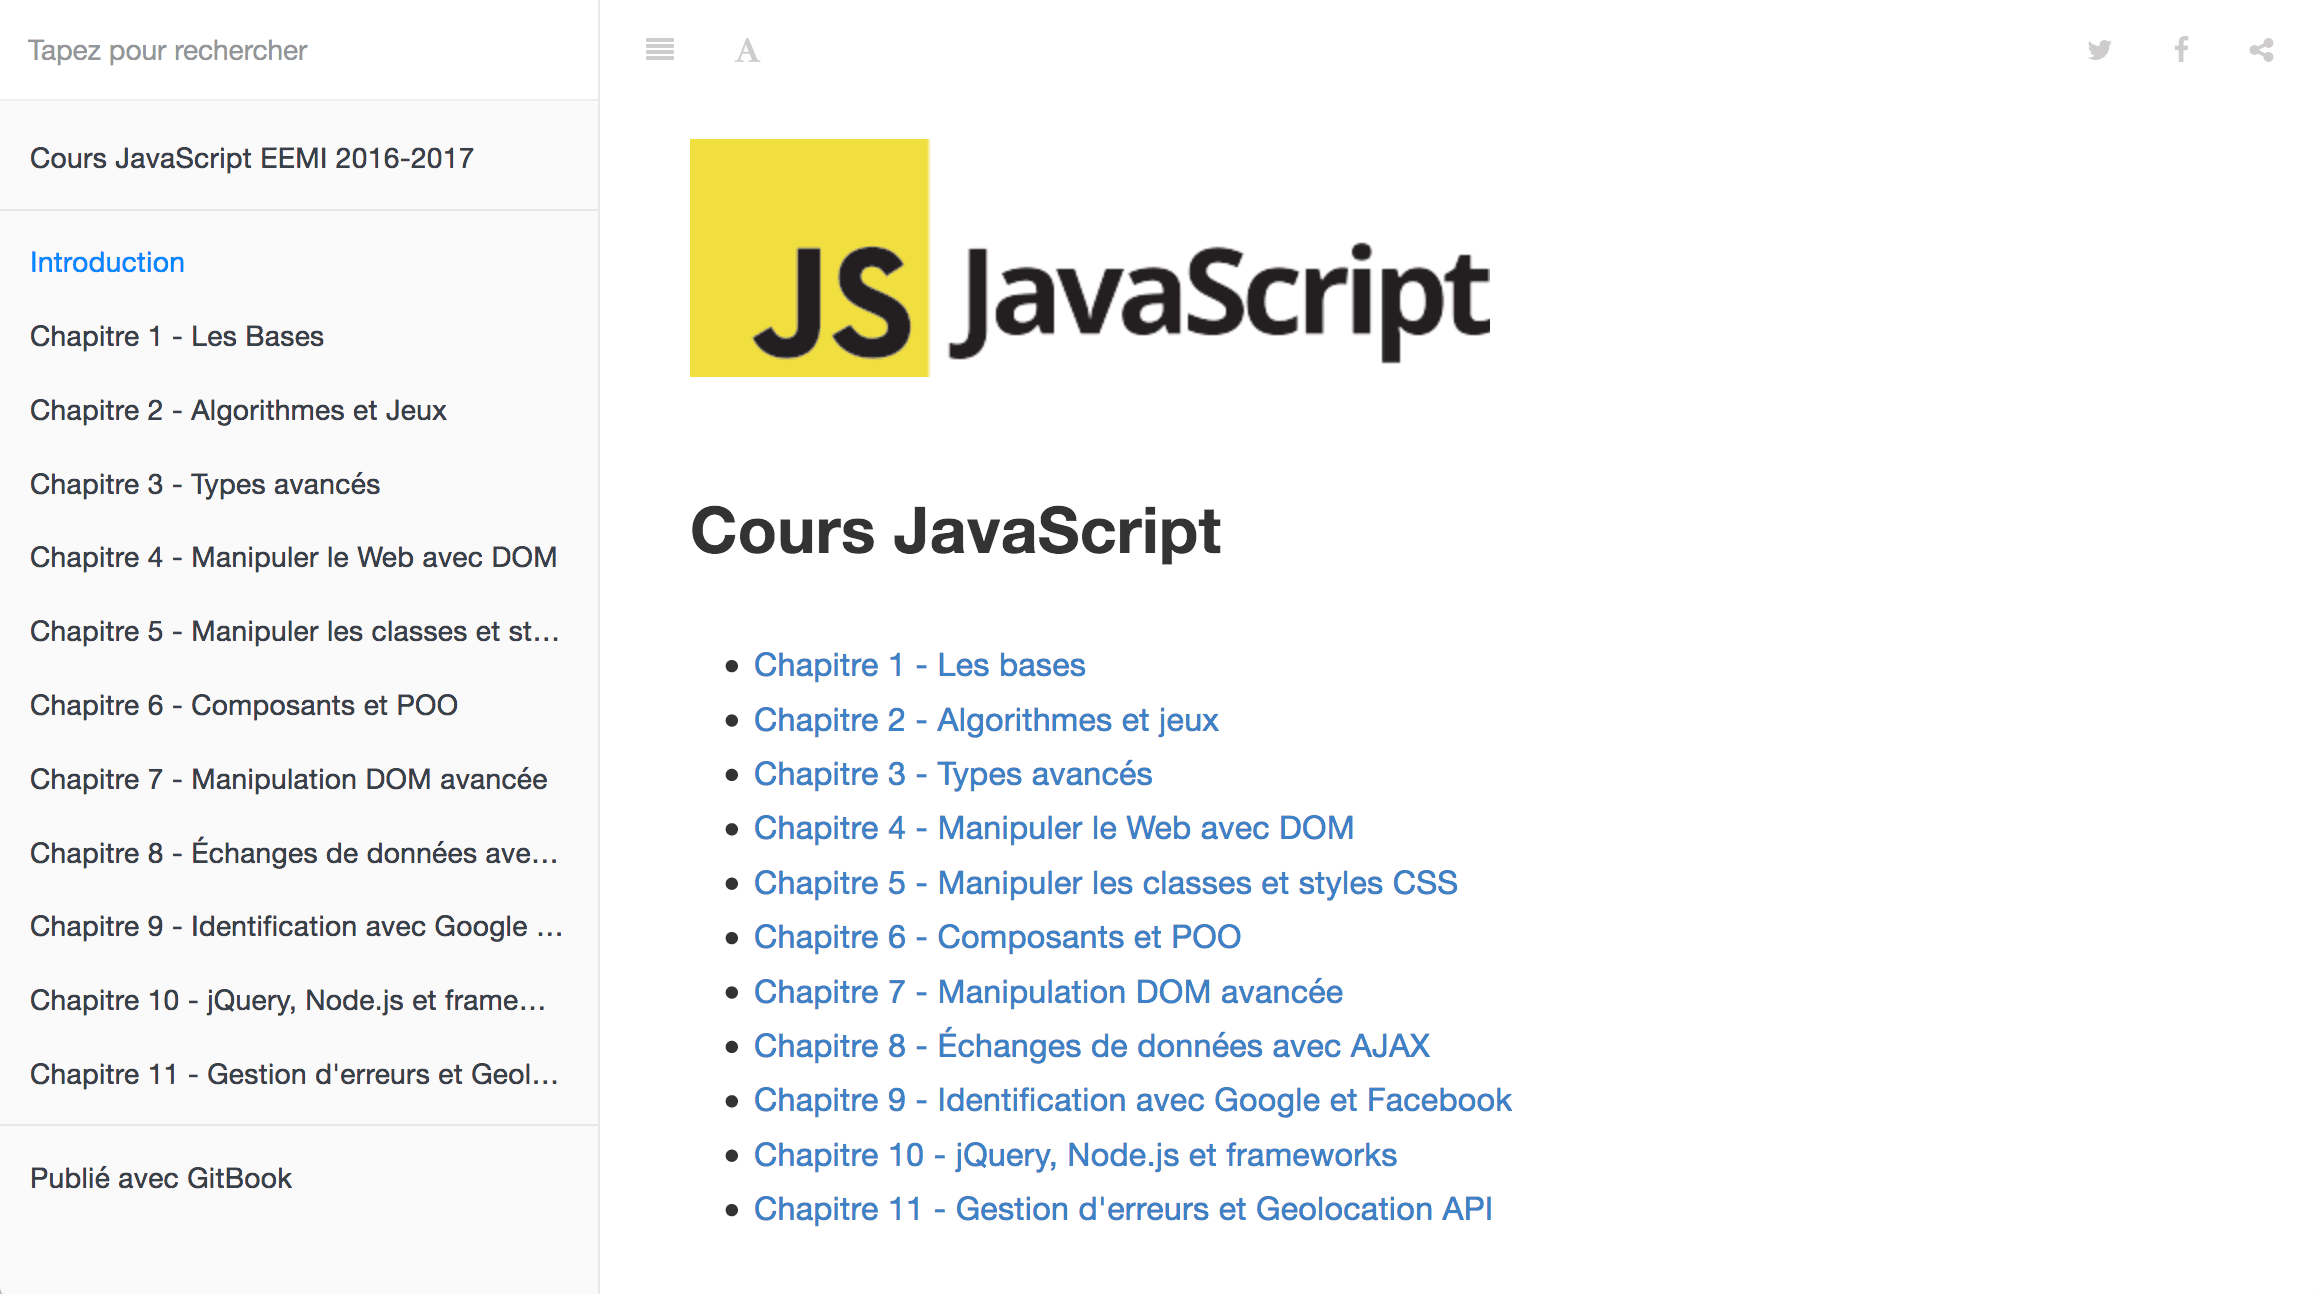Share page on Twitter
2318x1294 pixels.
pyautogui.click(x=2099, y=50)
